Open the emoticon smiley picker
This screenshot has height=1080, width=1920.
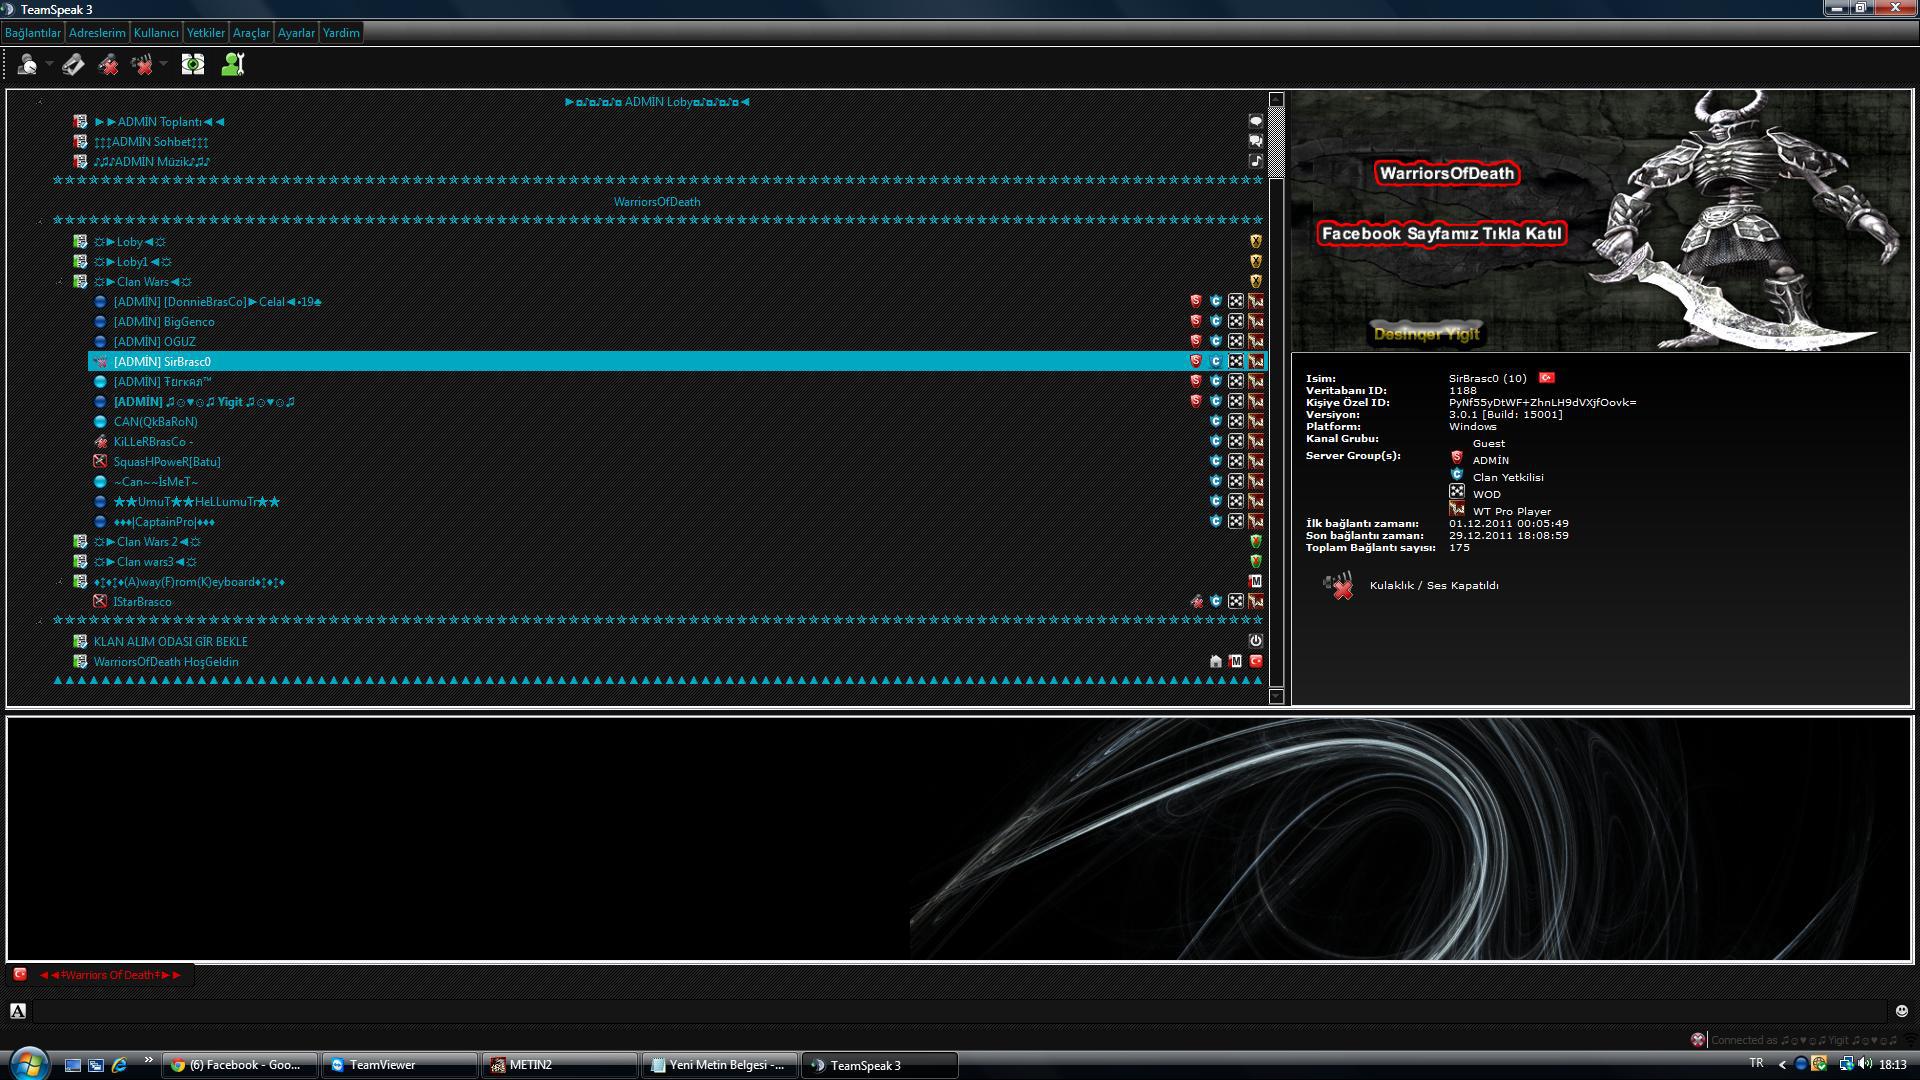(x=1901, y=1011)
